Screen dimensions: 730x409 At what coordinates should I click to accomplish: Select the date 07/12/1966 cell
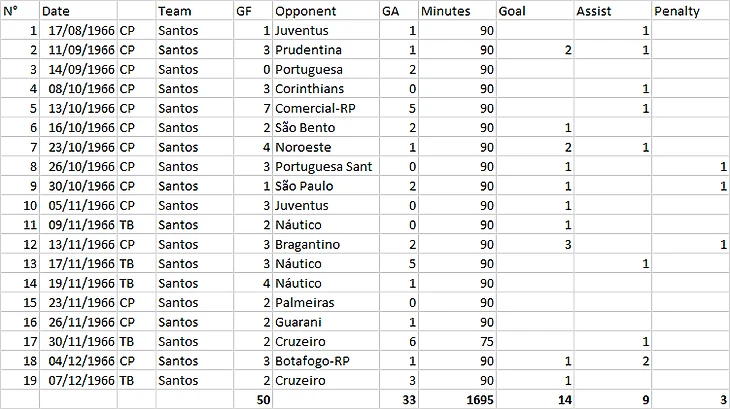(x=78, y=380)
